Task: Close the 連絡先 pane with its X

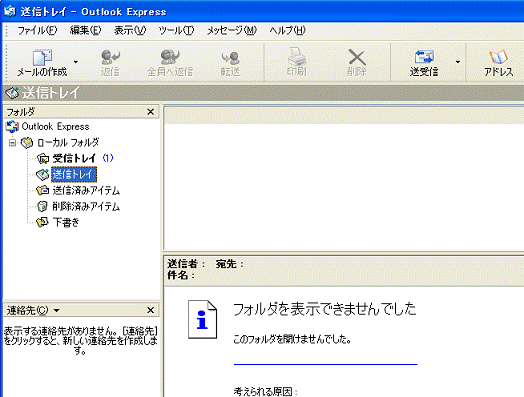Action: [x=151, y=310]
